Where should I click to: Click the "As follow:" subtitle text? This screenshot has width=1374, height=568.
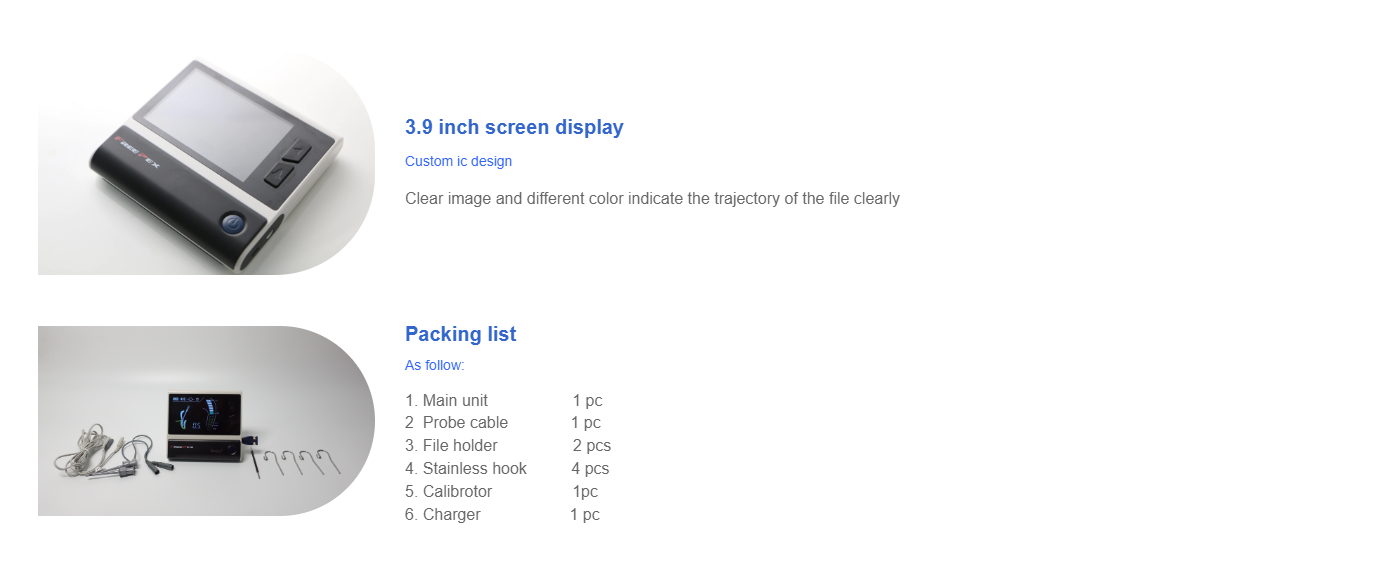tap(434, 365)
